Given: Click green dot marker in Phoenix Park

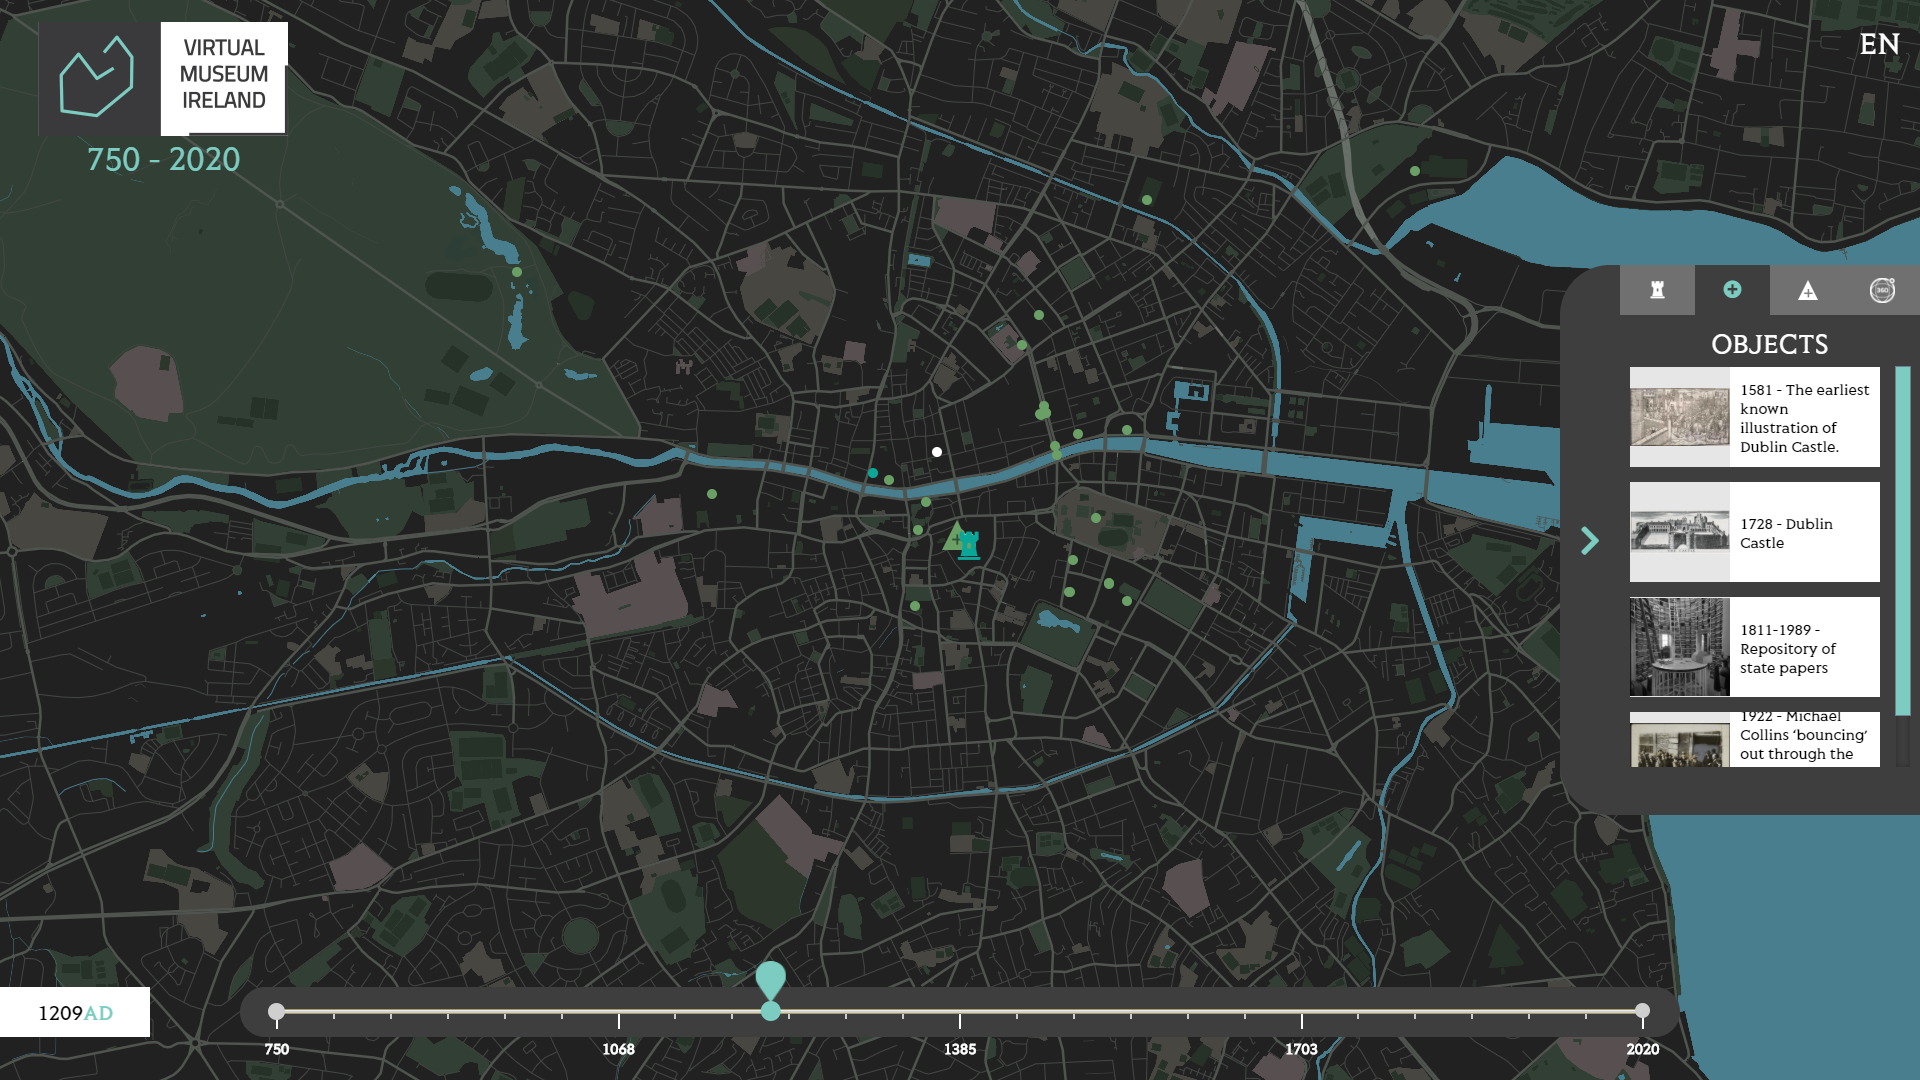Looking at the screenshot, I should tap(517, 272).
